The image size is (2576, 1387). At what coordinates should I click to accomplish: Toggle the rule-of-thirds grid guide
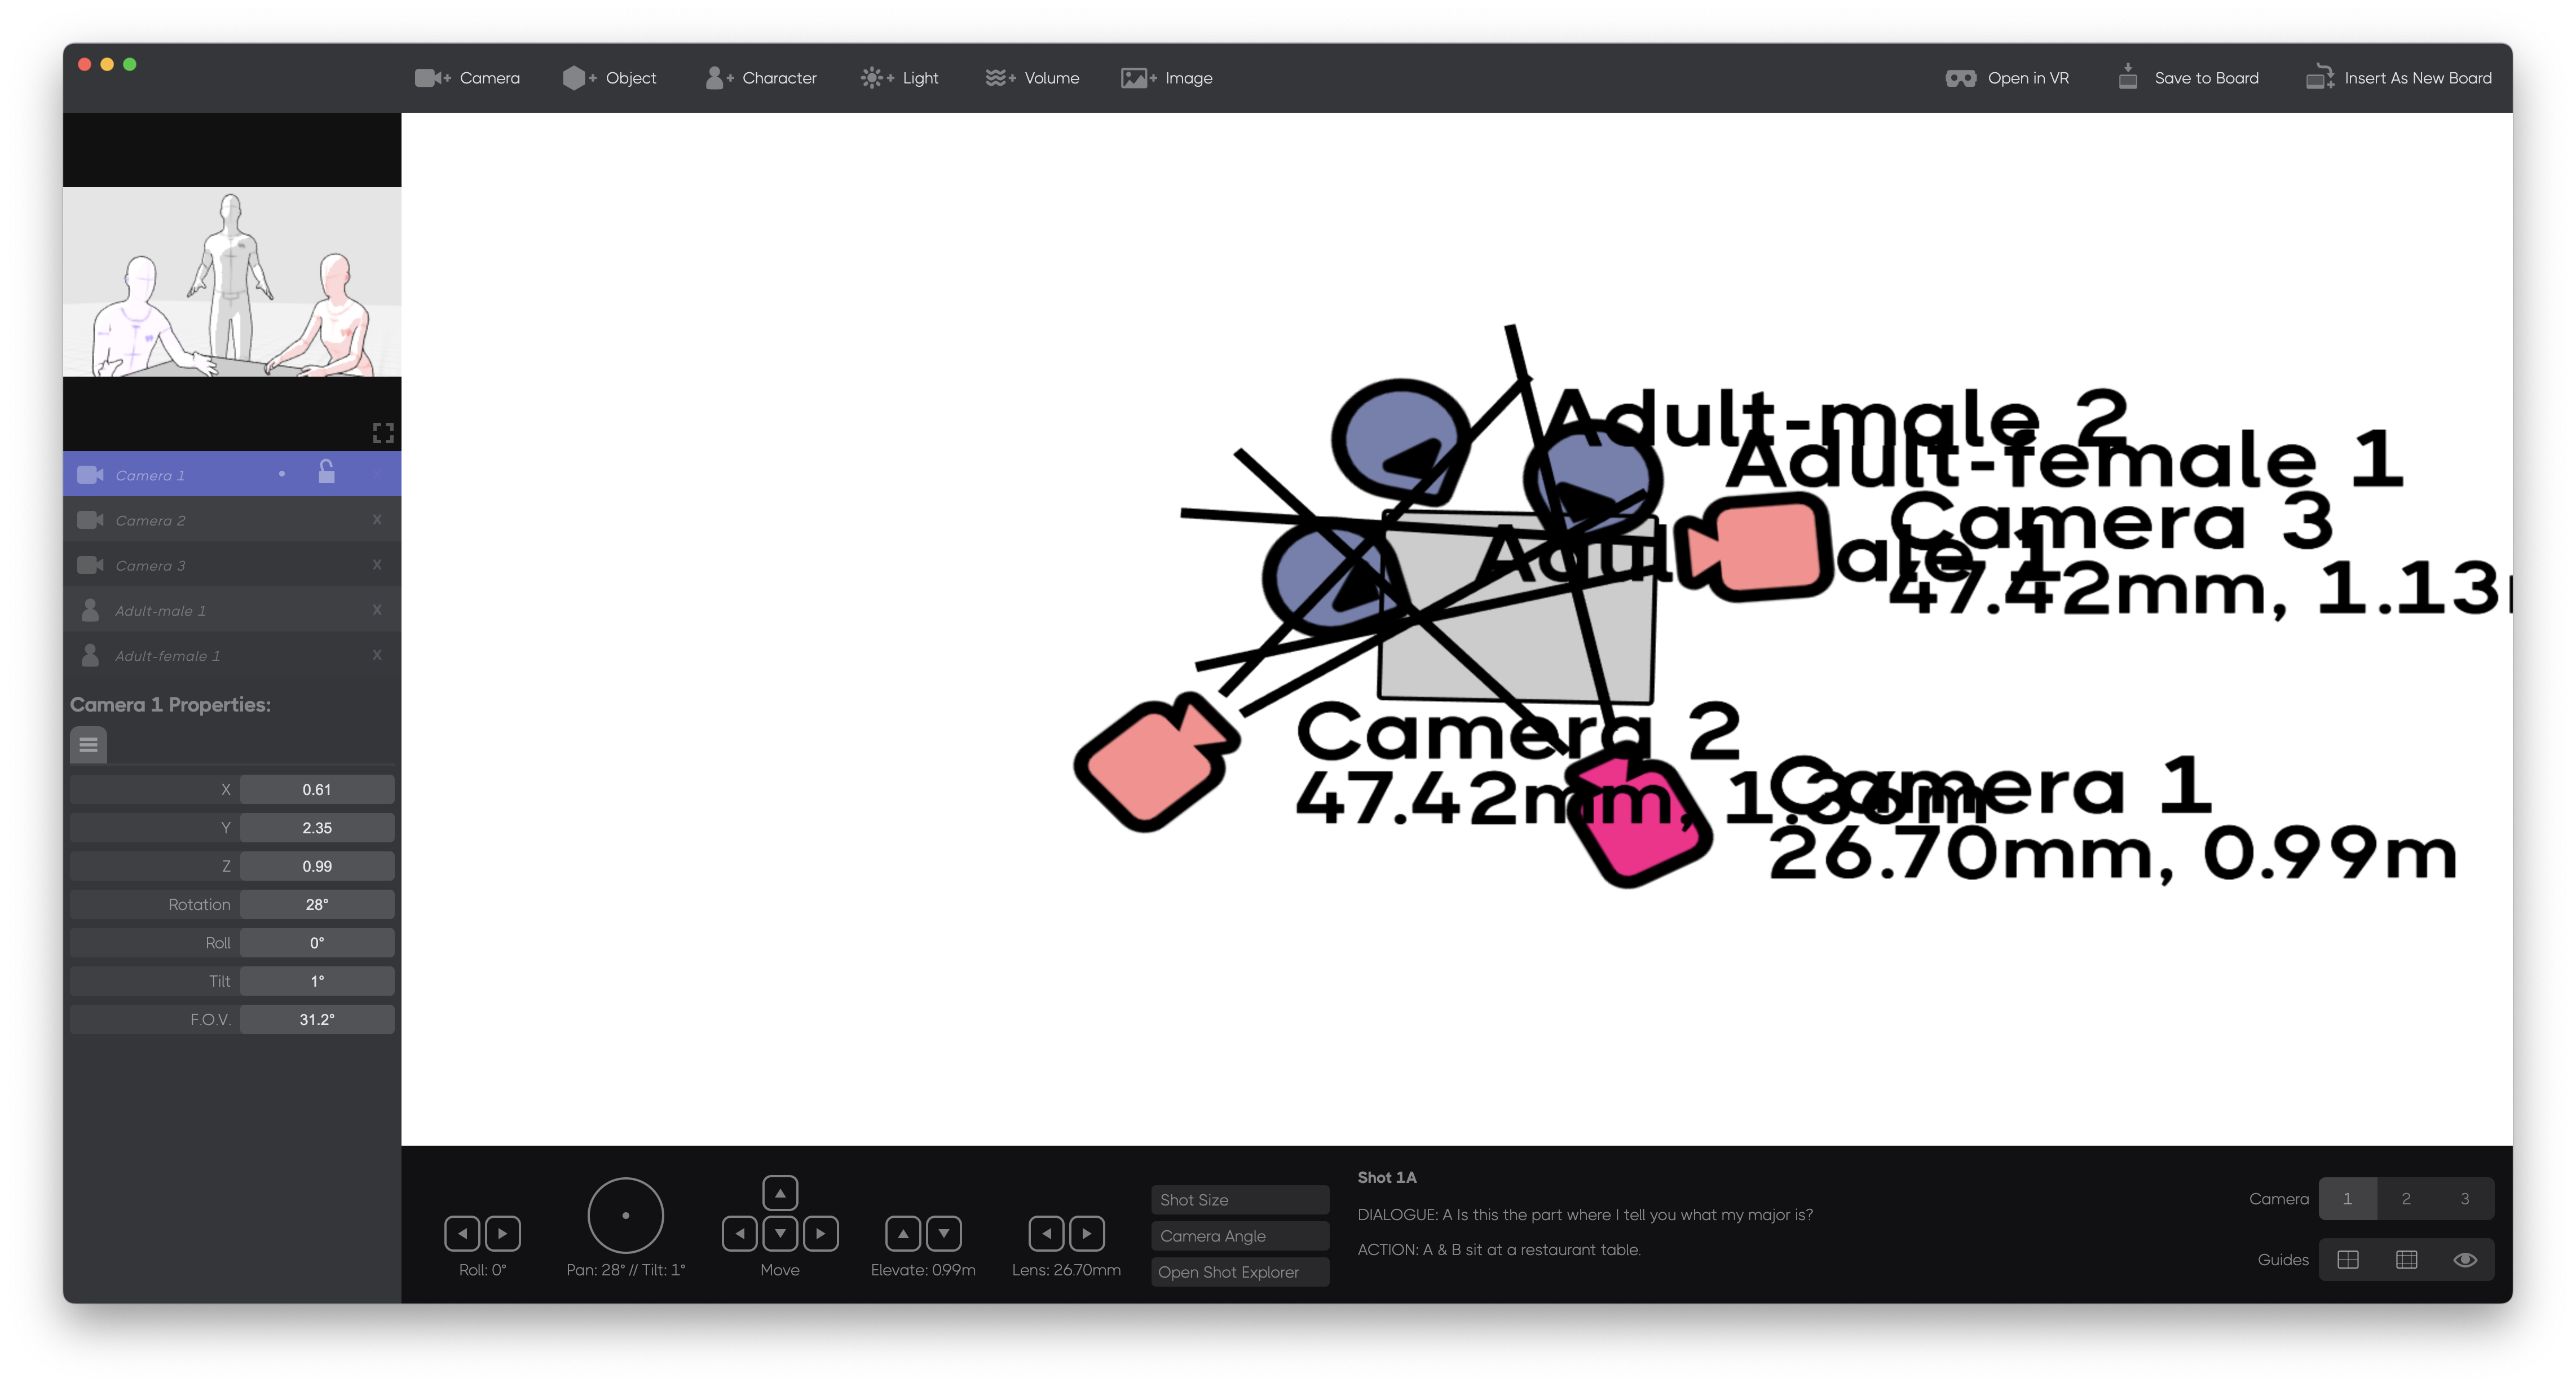click(x=2406, y=1260)
